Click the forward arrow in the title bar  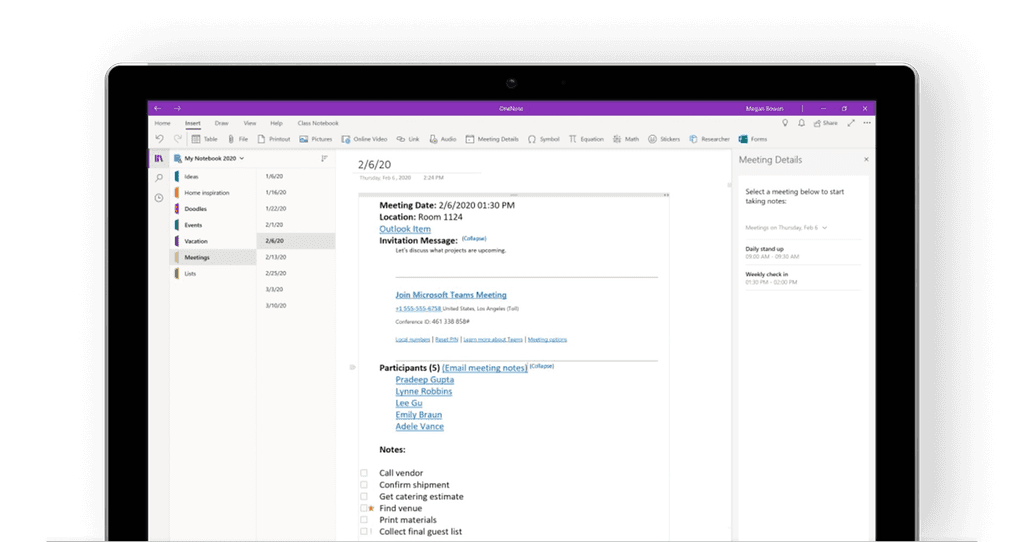[x=177, y=108]
